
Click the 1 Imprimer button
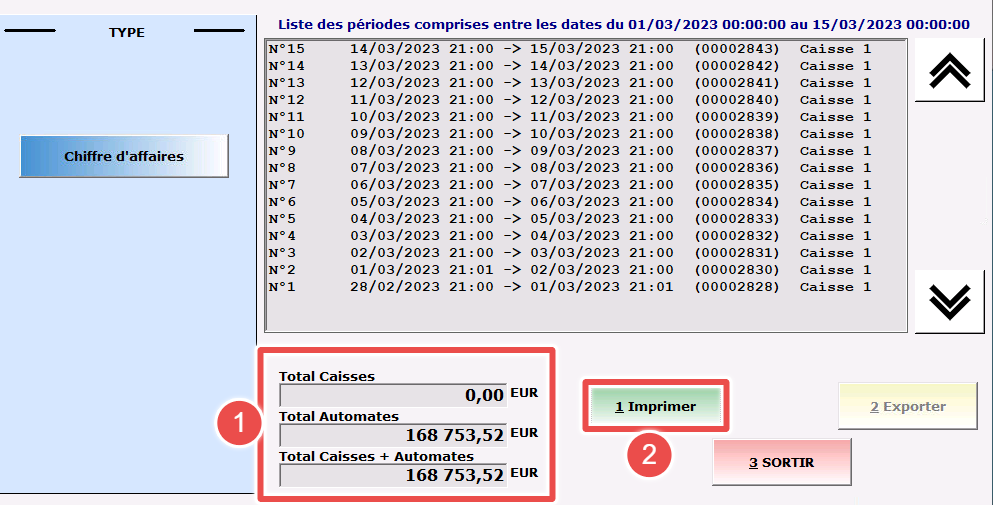(655, 407)
